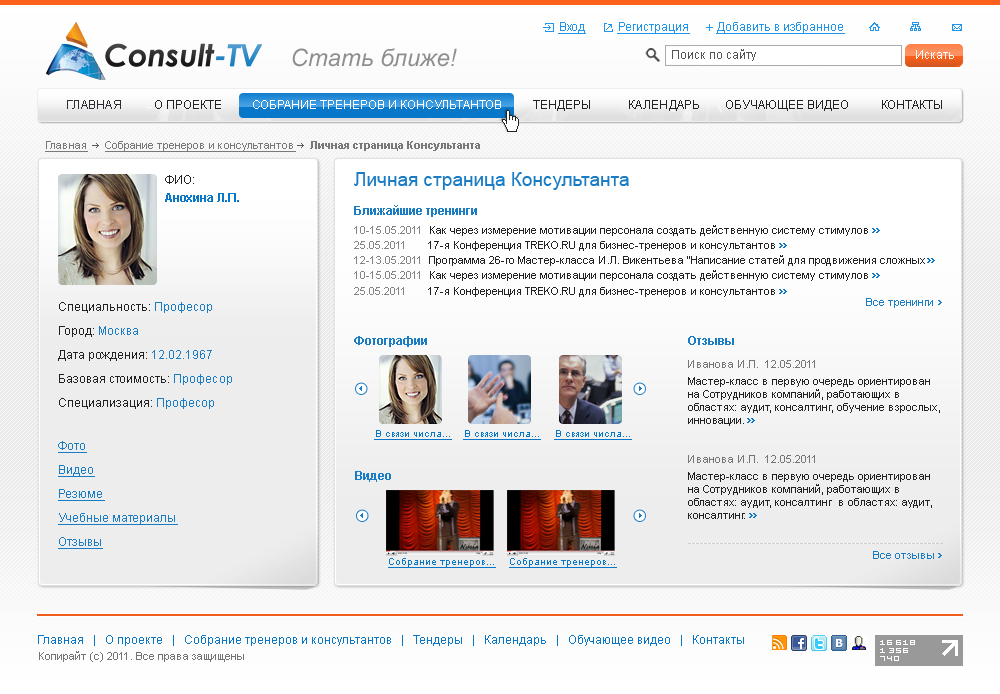1000x694 pixels.
Task: Open the Учебные материалы sidebar link
Action: point(117,518)
